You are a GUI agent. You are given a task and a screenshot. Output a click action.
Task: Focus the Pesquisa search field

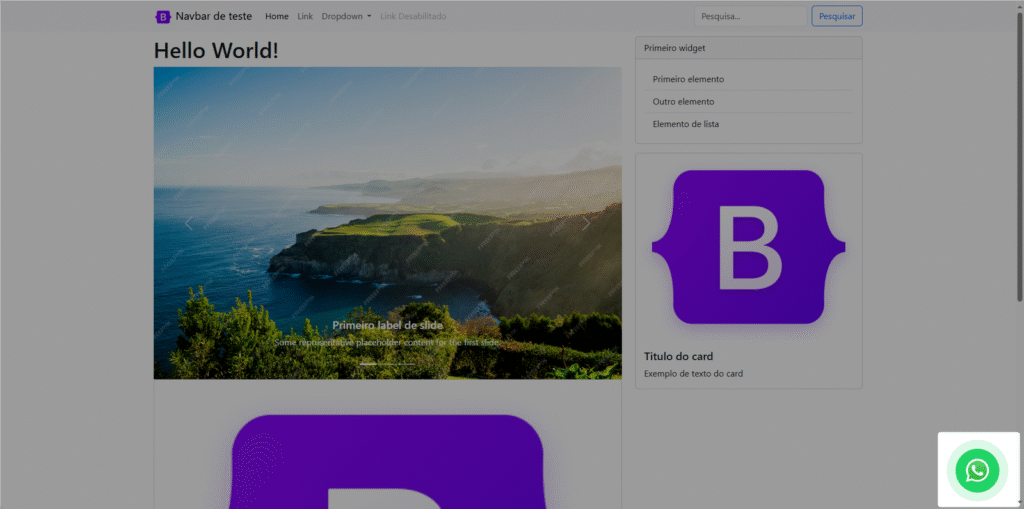pyautogui.click(x=750, y=16)
